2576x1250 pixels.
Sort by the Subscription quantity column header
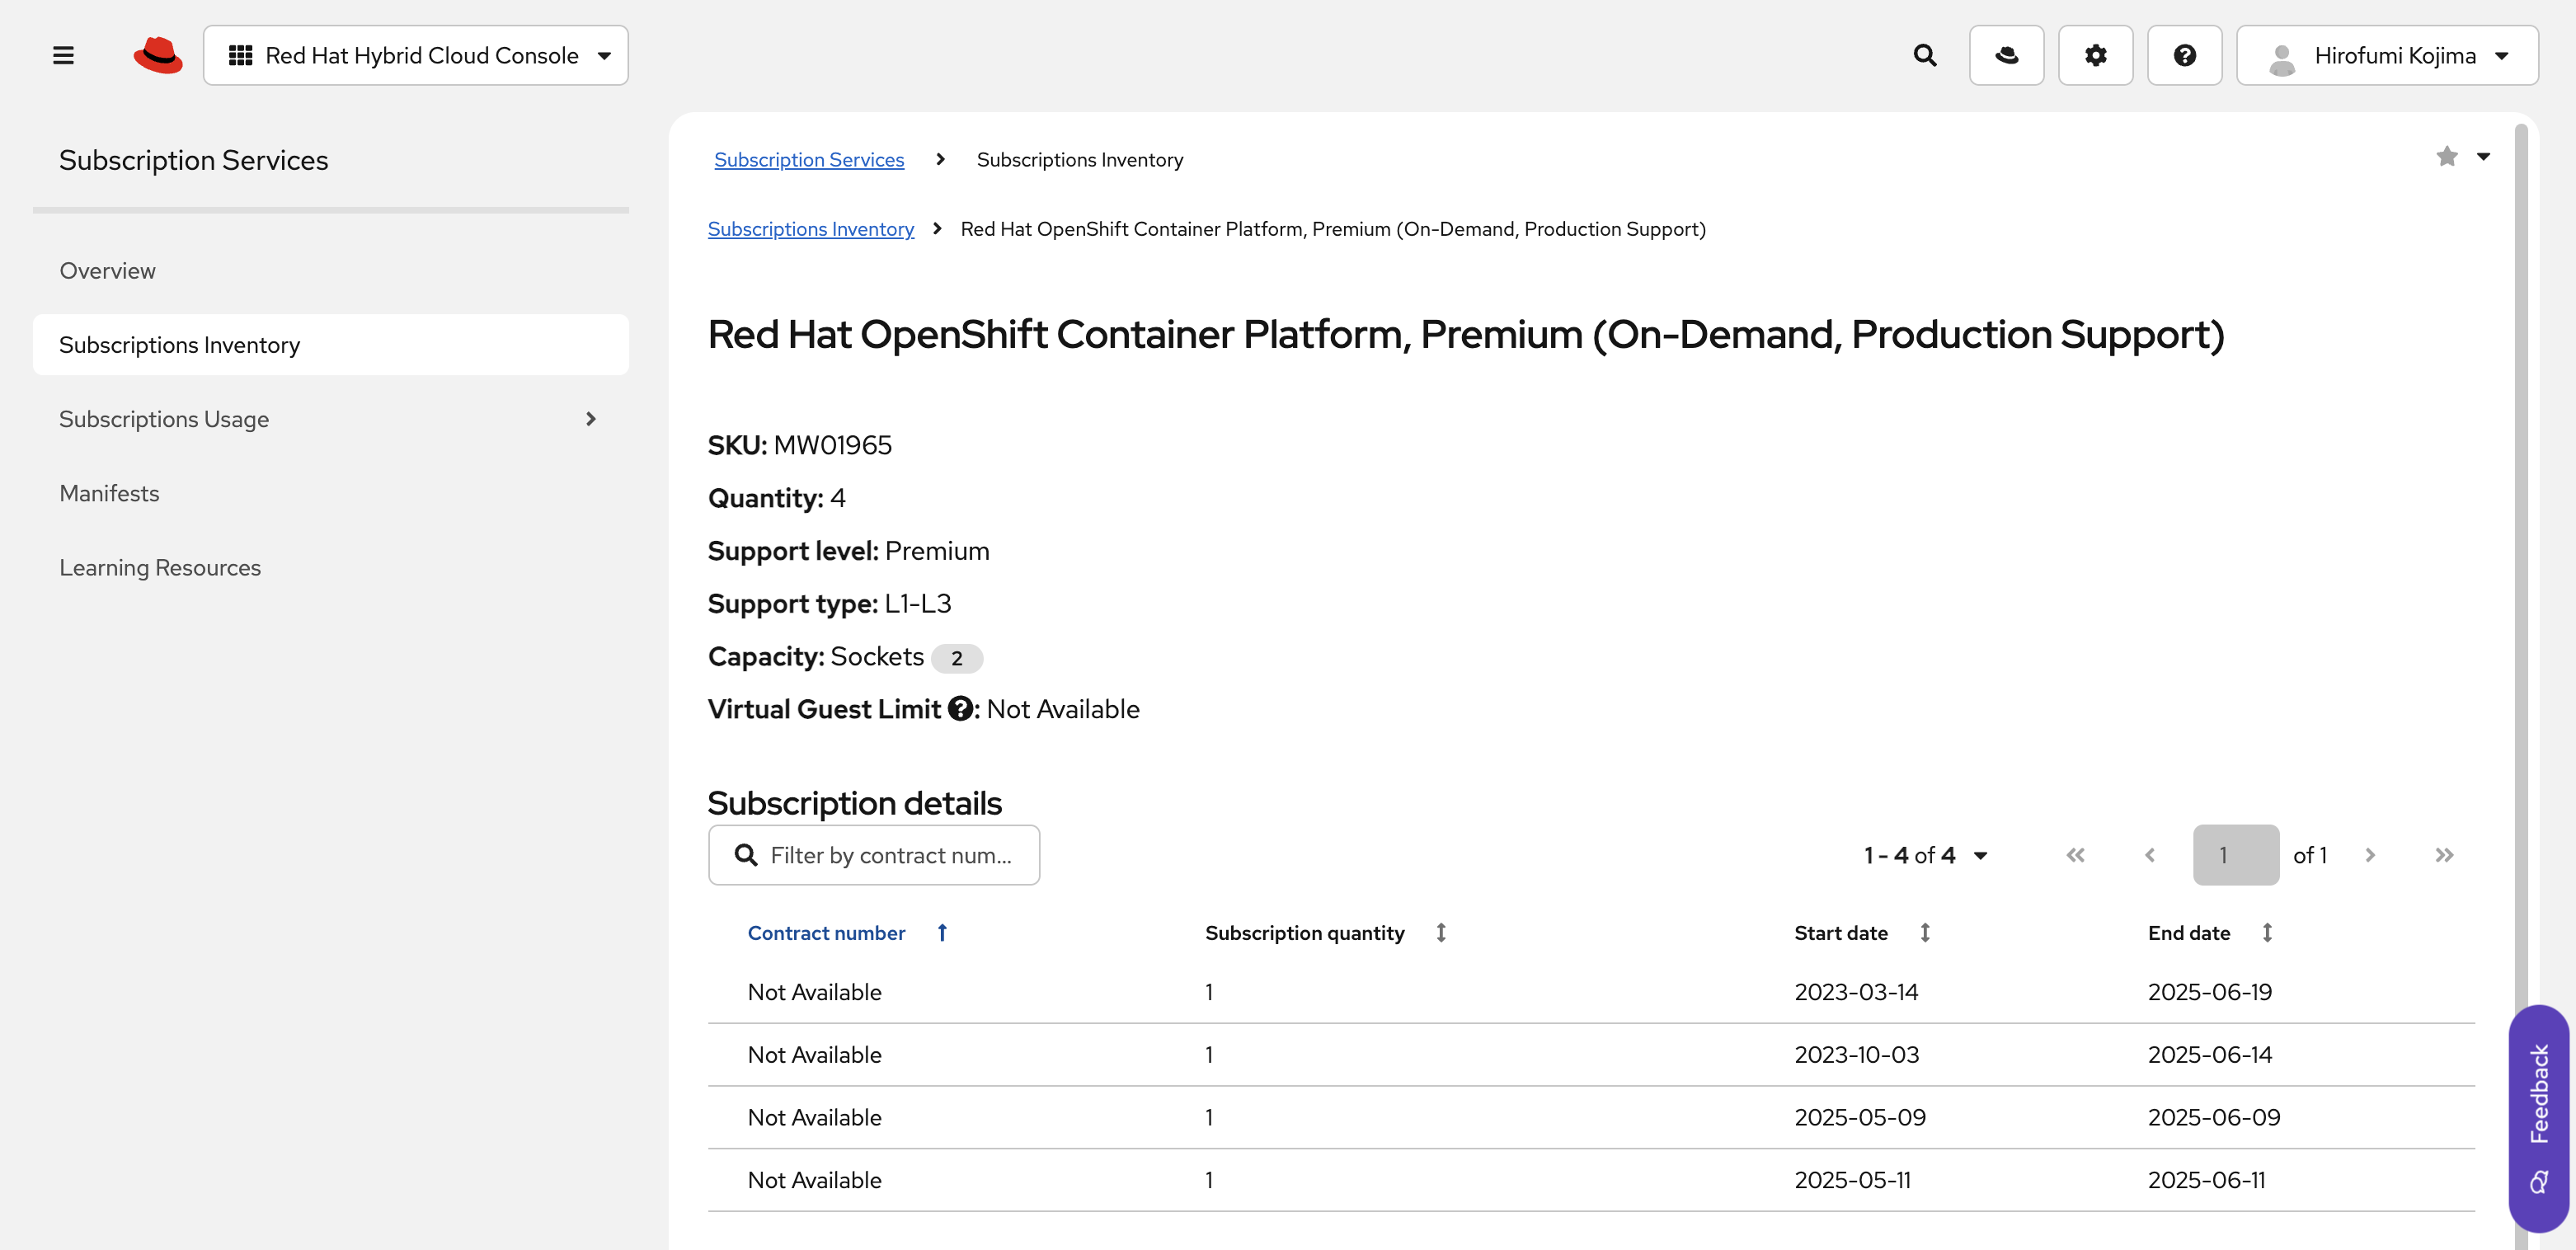tap(1304, 933)
